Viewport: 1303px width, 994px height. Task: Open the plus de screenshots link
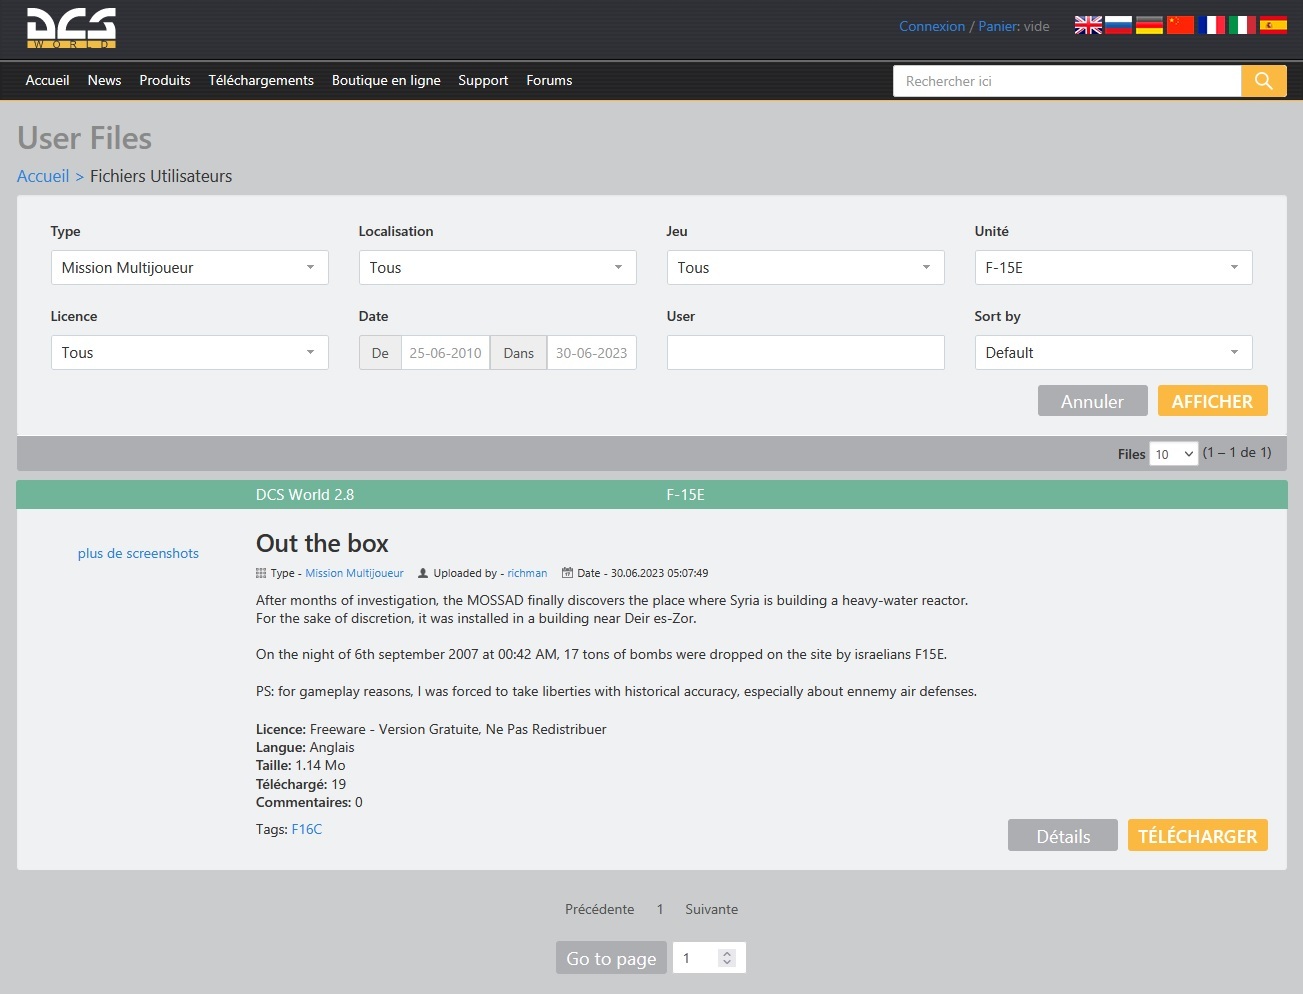pos(138,554)
